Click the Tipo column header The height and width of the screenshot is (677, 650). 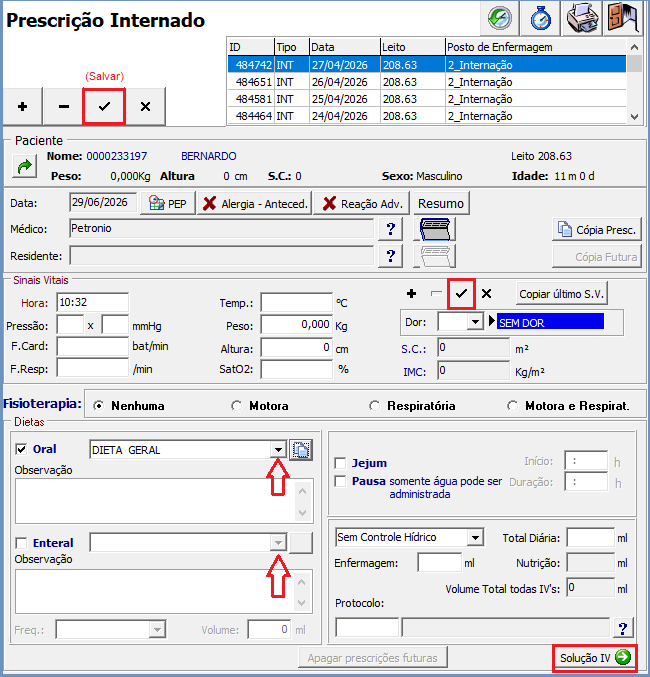[x=292, y=47]
